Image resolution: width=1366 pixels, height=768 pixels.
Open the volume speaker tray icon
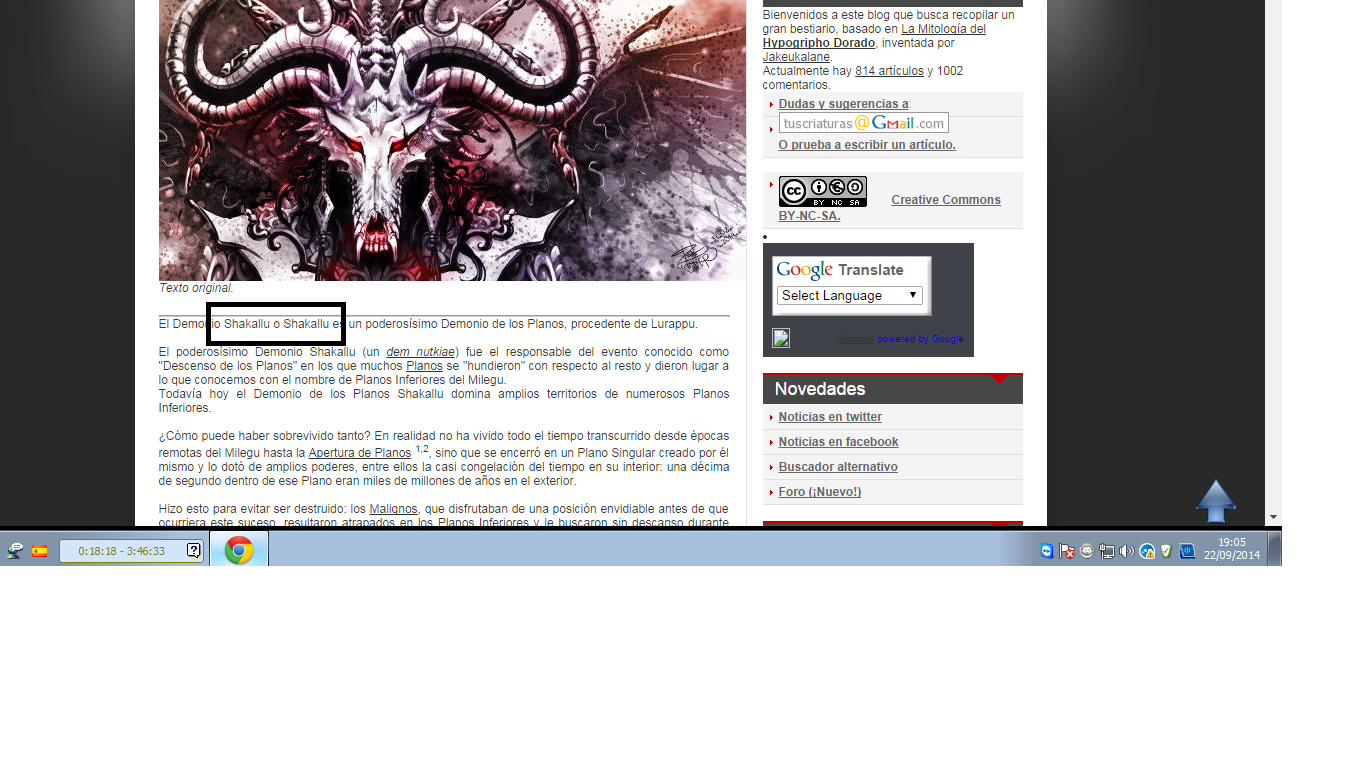pyautogui.click(x=1127, y=551)
